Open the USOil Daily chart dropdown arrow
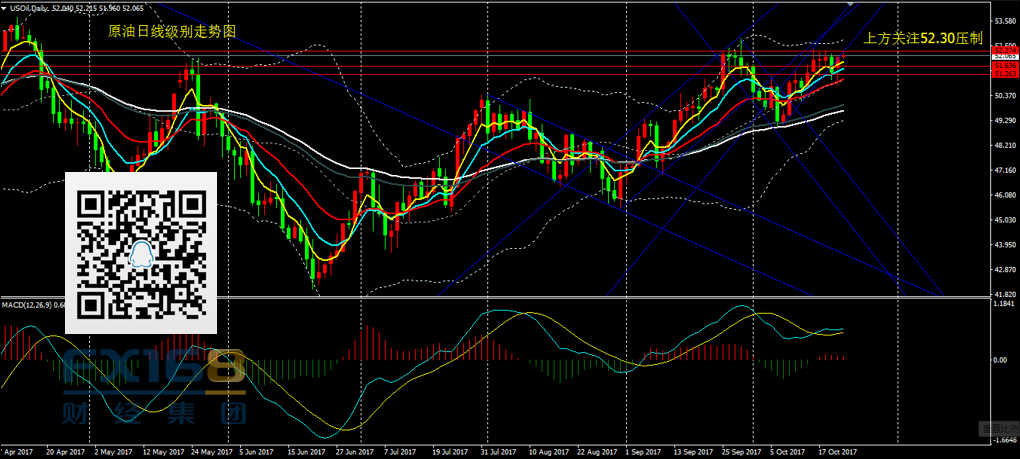 5,7
